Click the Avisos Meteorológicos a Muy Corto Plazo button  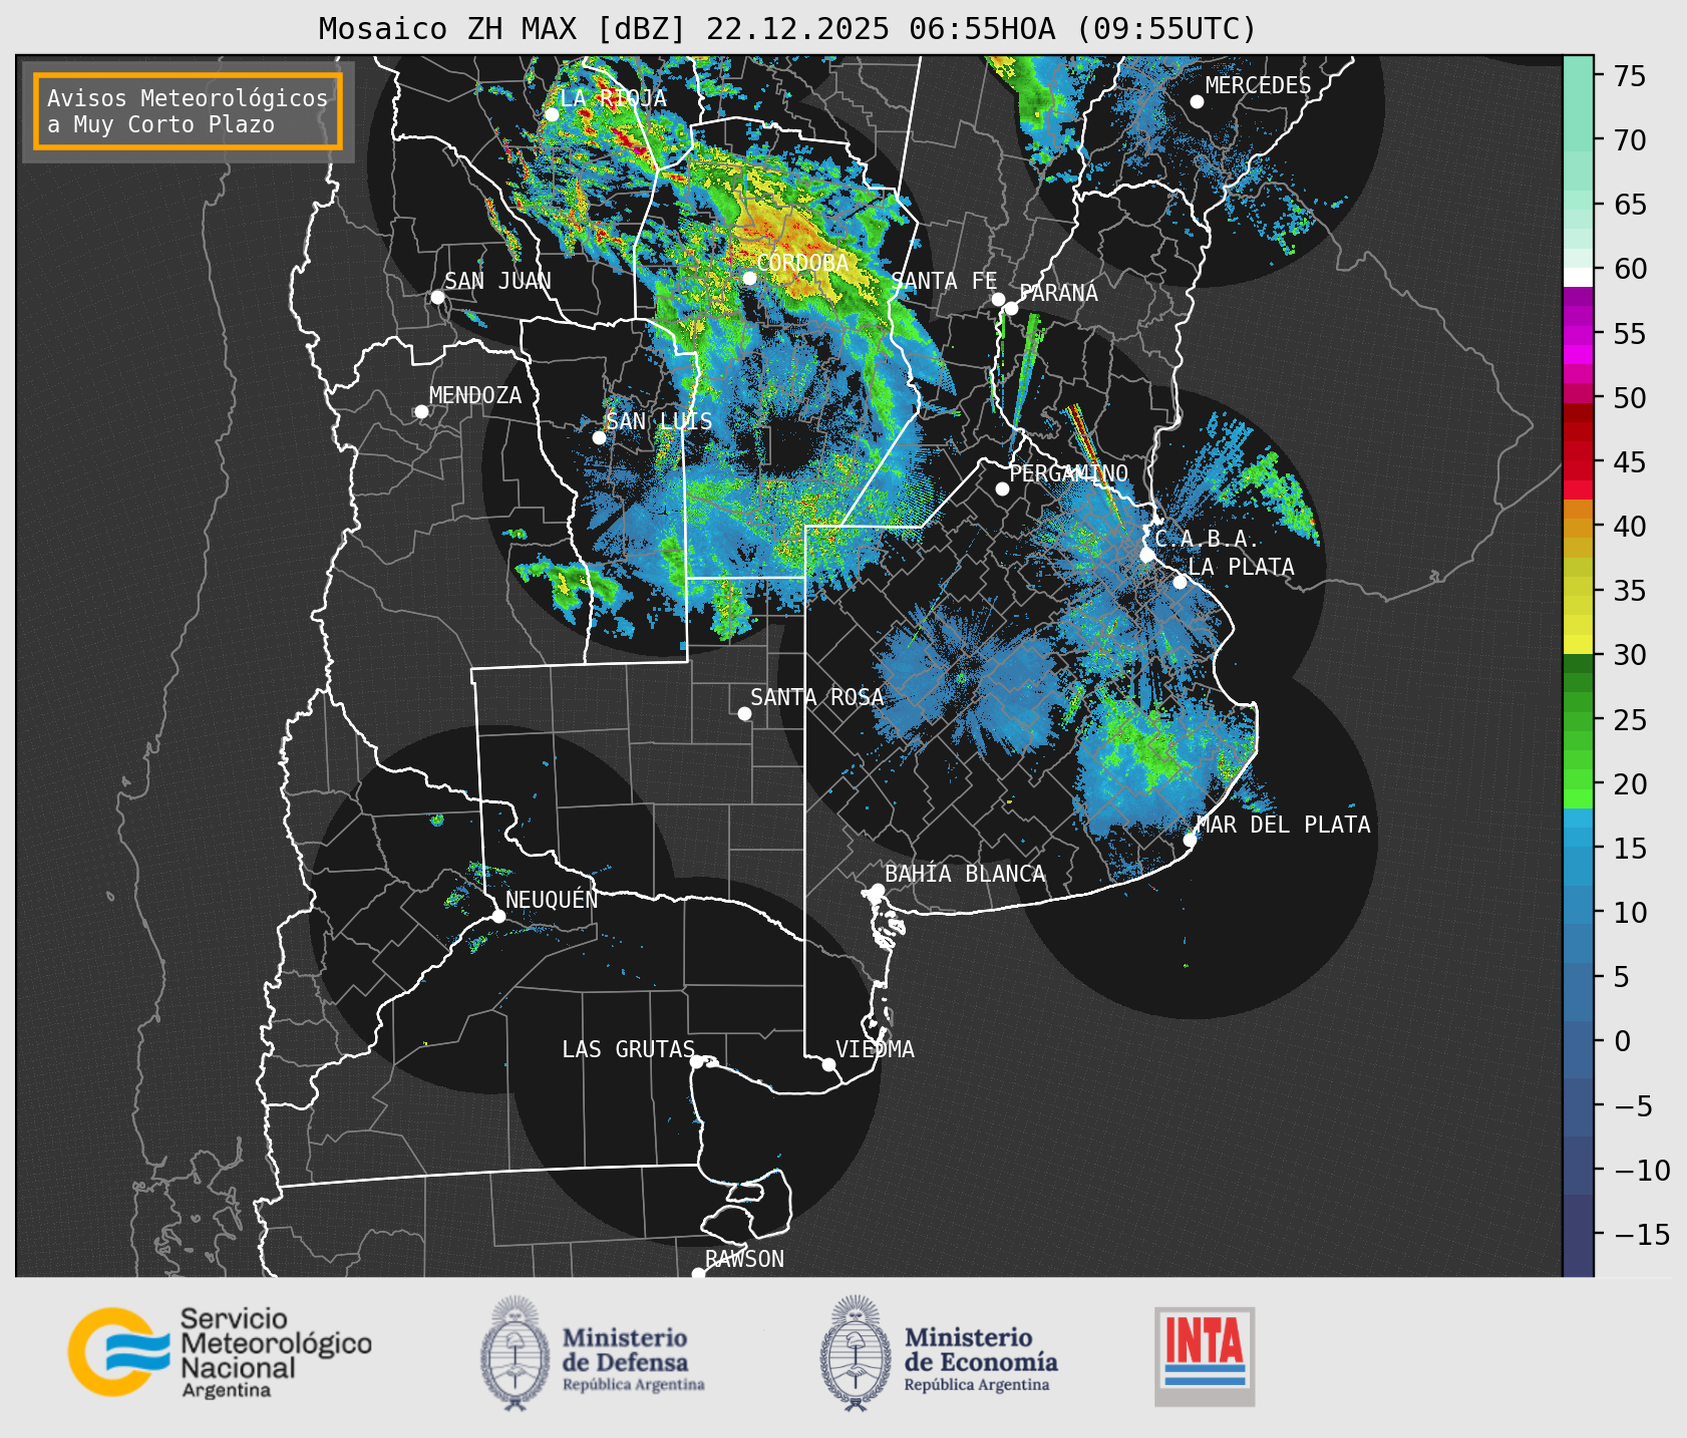coord(188,111)
